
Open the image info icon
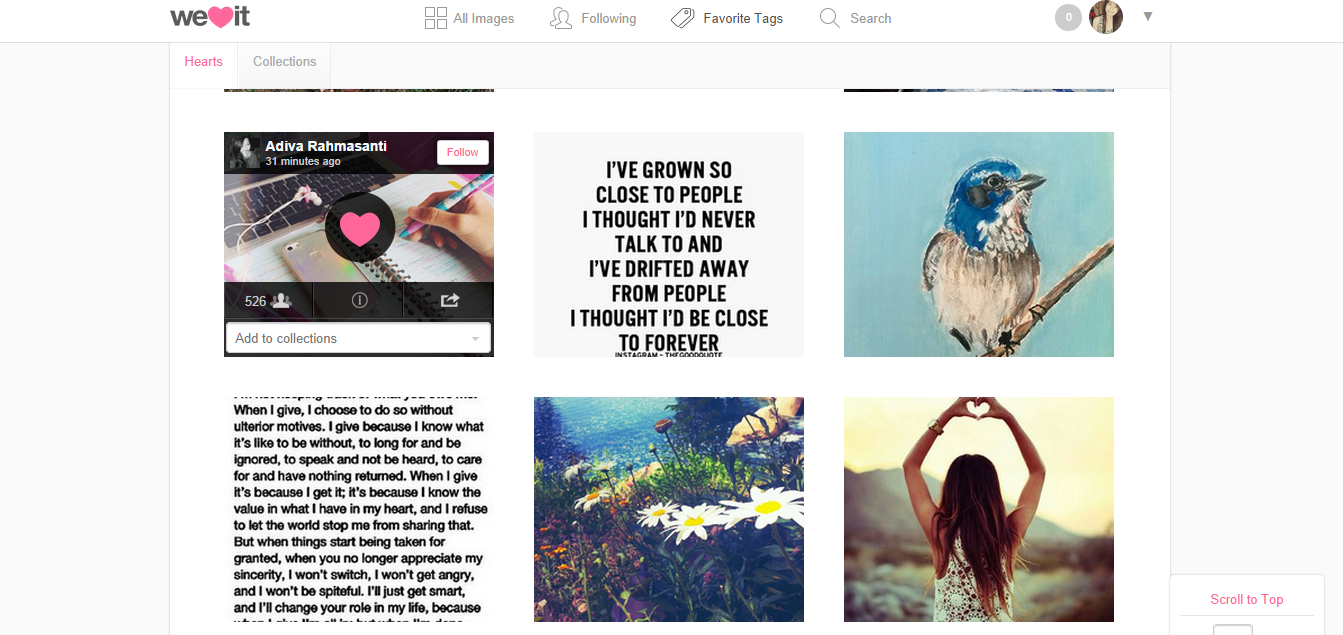(x=359, y=300)
